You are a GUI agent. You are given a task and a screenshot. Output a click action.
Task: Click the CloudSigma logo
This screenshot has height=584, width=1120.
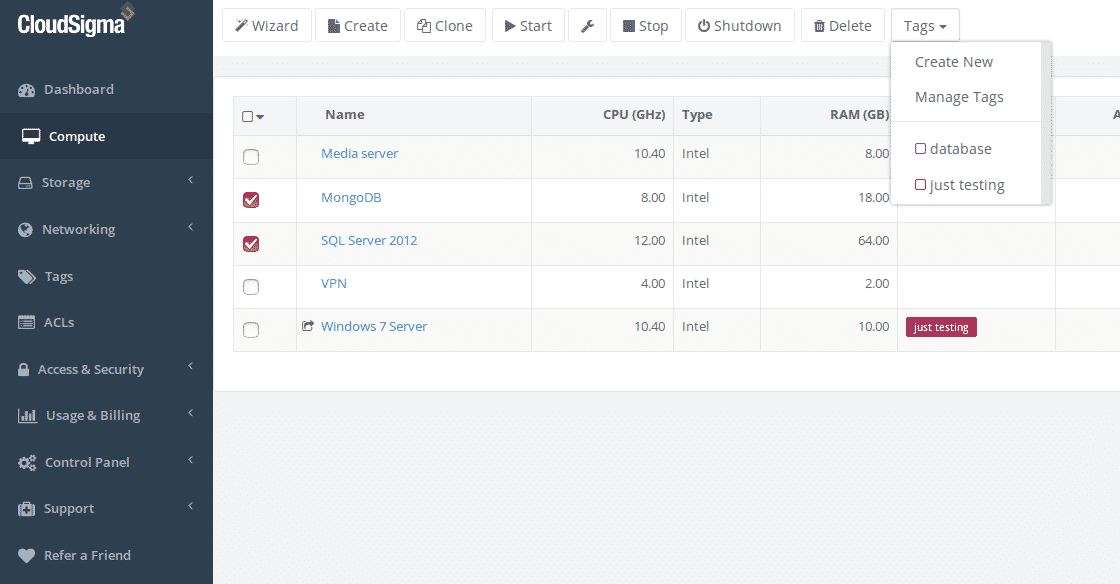(x=76, y=21)
